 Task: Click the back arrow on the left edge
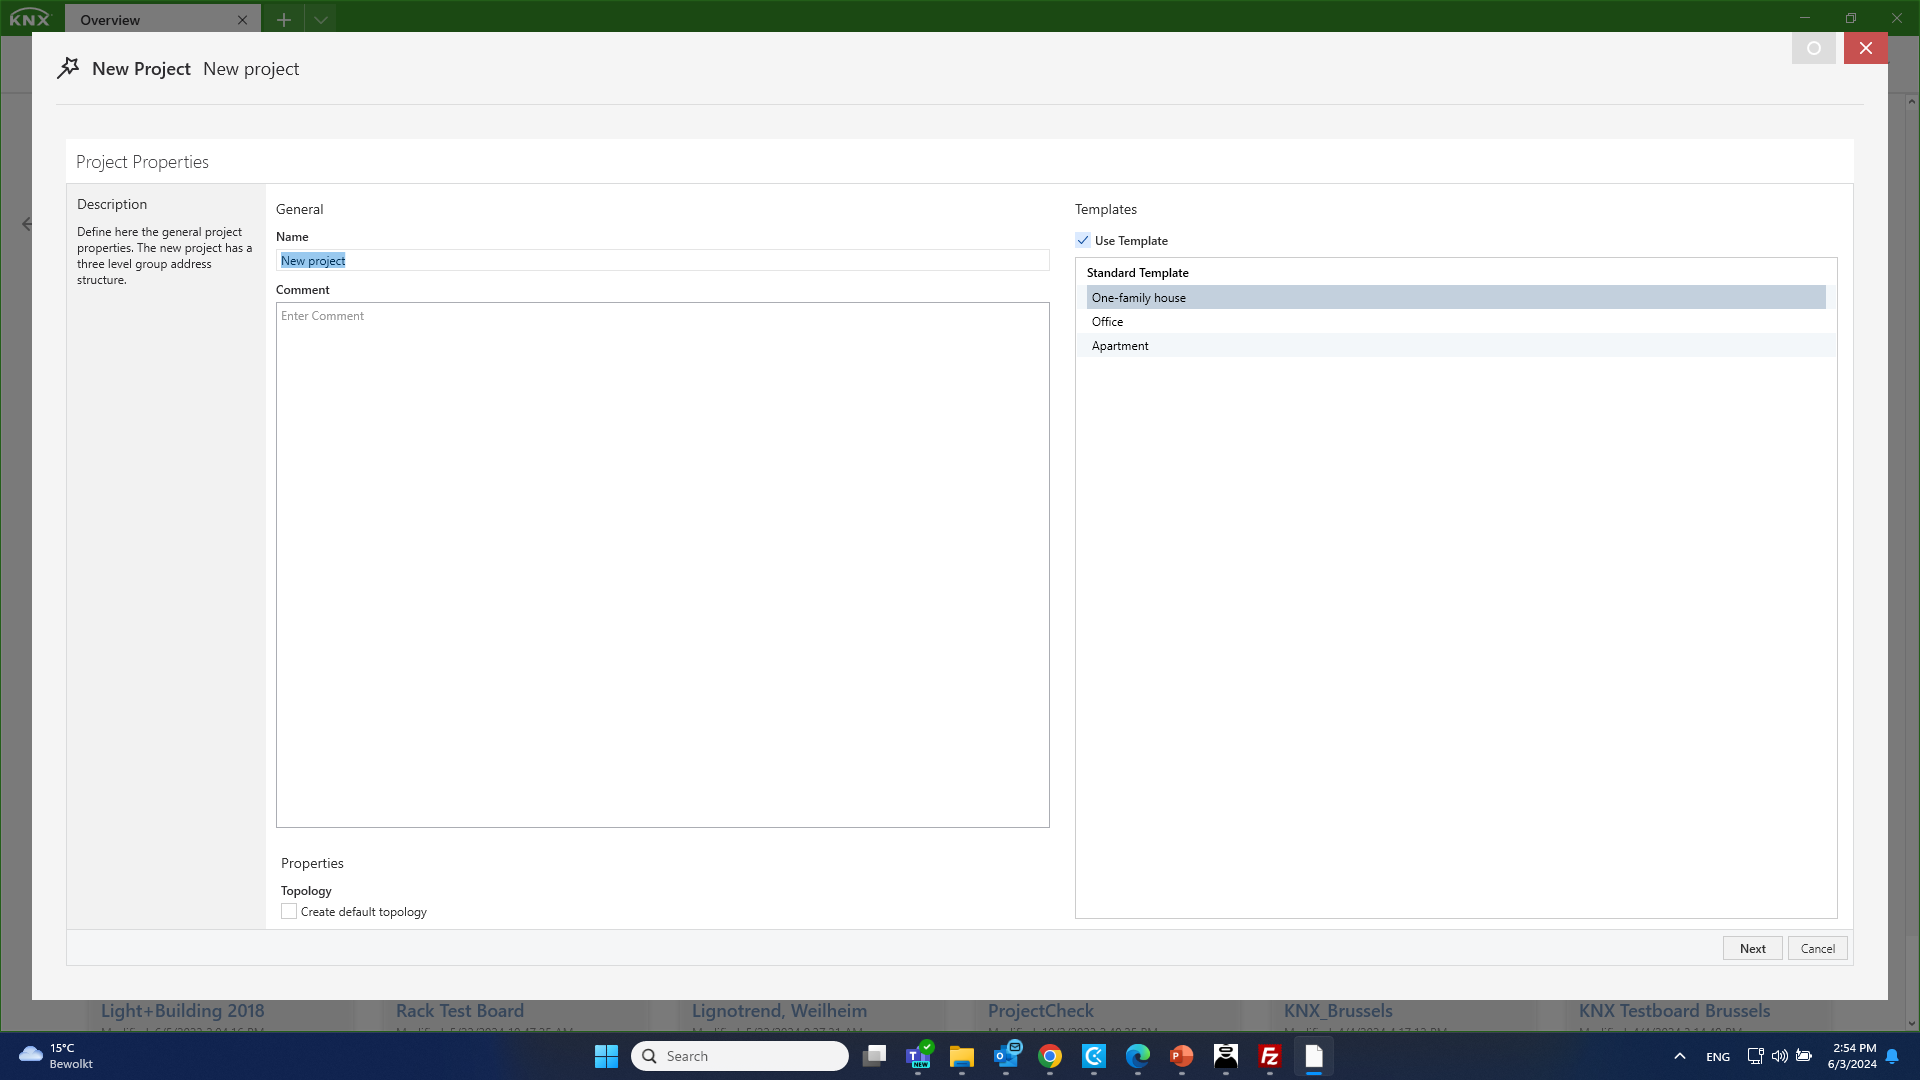pyautogui.click(x=26, y=223)
